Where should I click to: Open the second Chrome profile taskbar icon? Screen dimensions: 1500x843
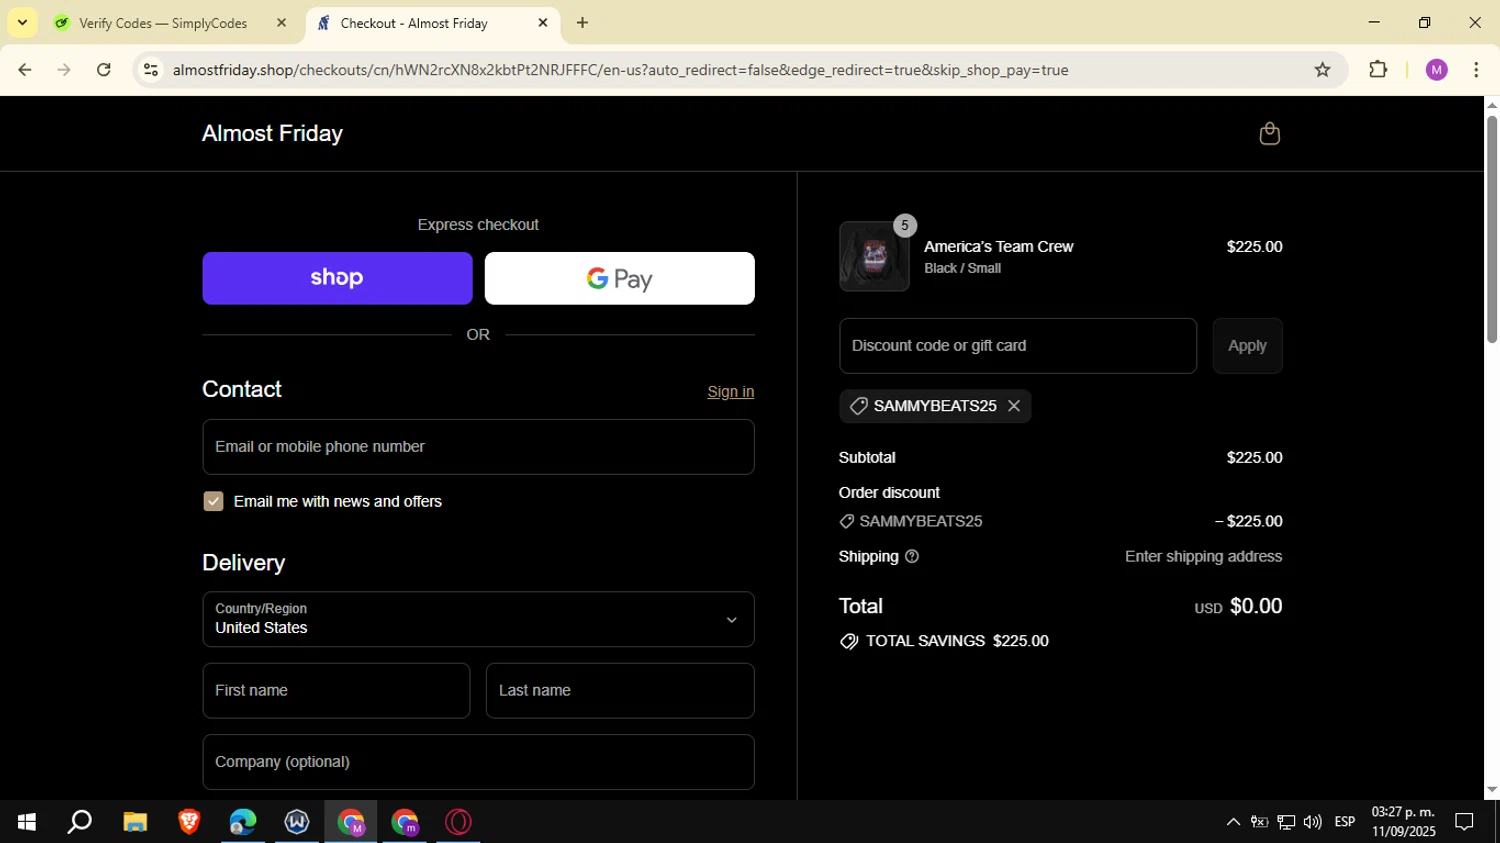(405, 822)
